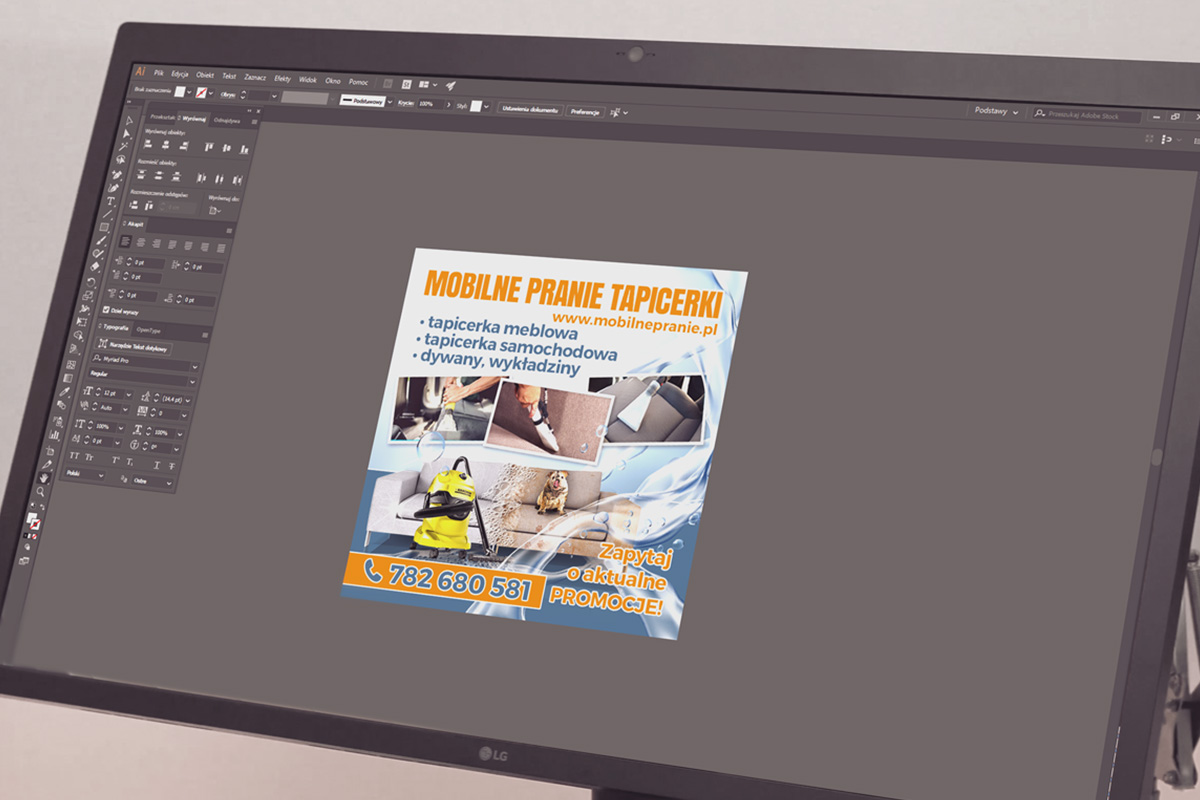Click the Preferencje button

pos(585,111)
